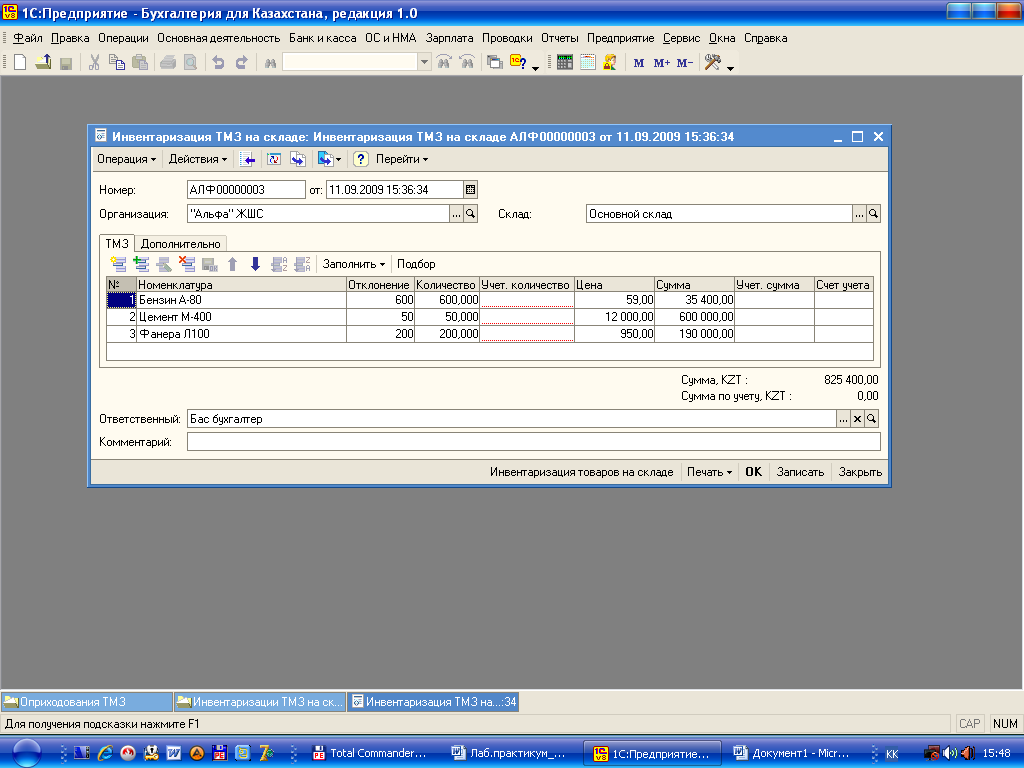Click the copy row icon with green plus
The image size is (1024, 768).
pyautogui.click(x=141, y=264)
